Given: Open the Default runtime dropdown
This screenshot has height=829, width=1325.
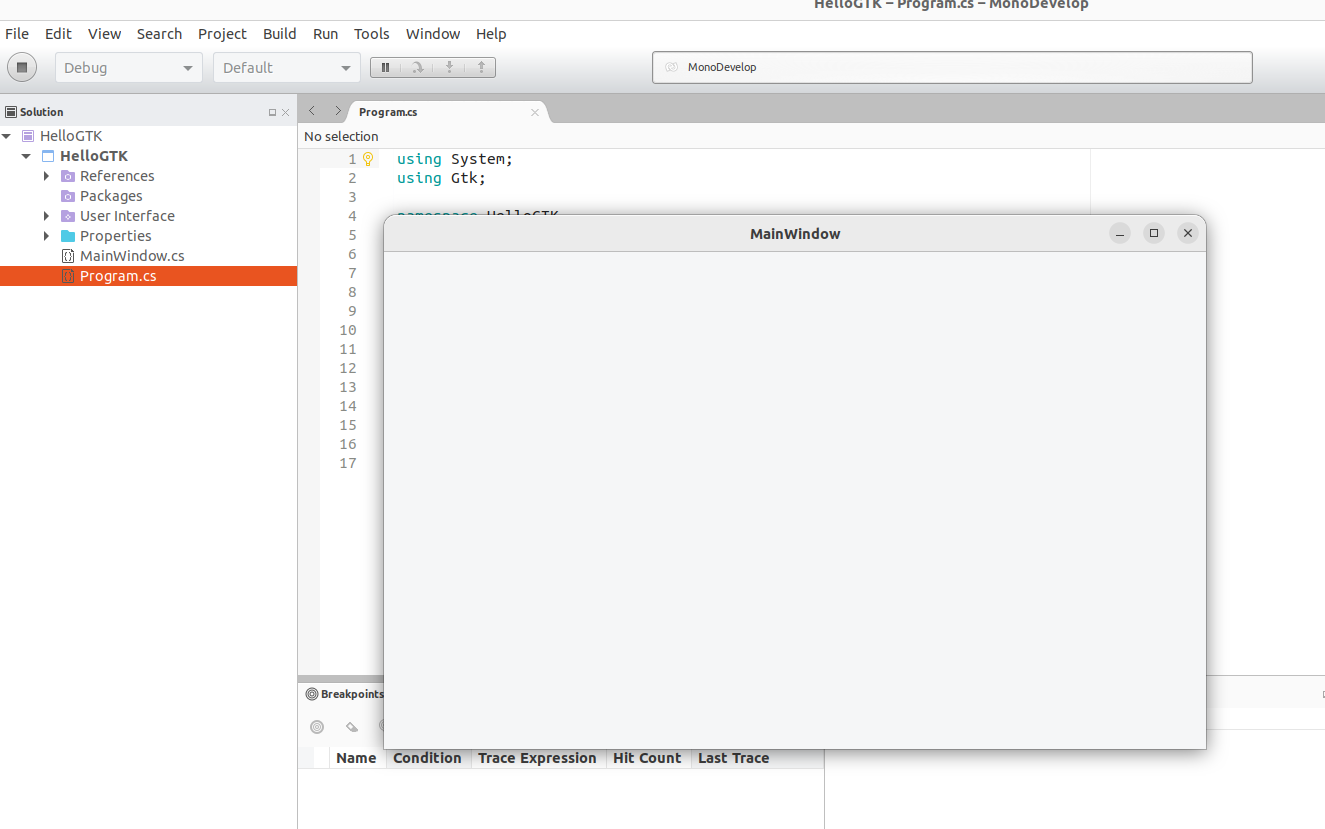Looking at the screenshot, I should [287, 67].
